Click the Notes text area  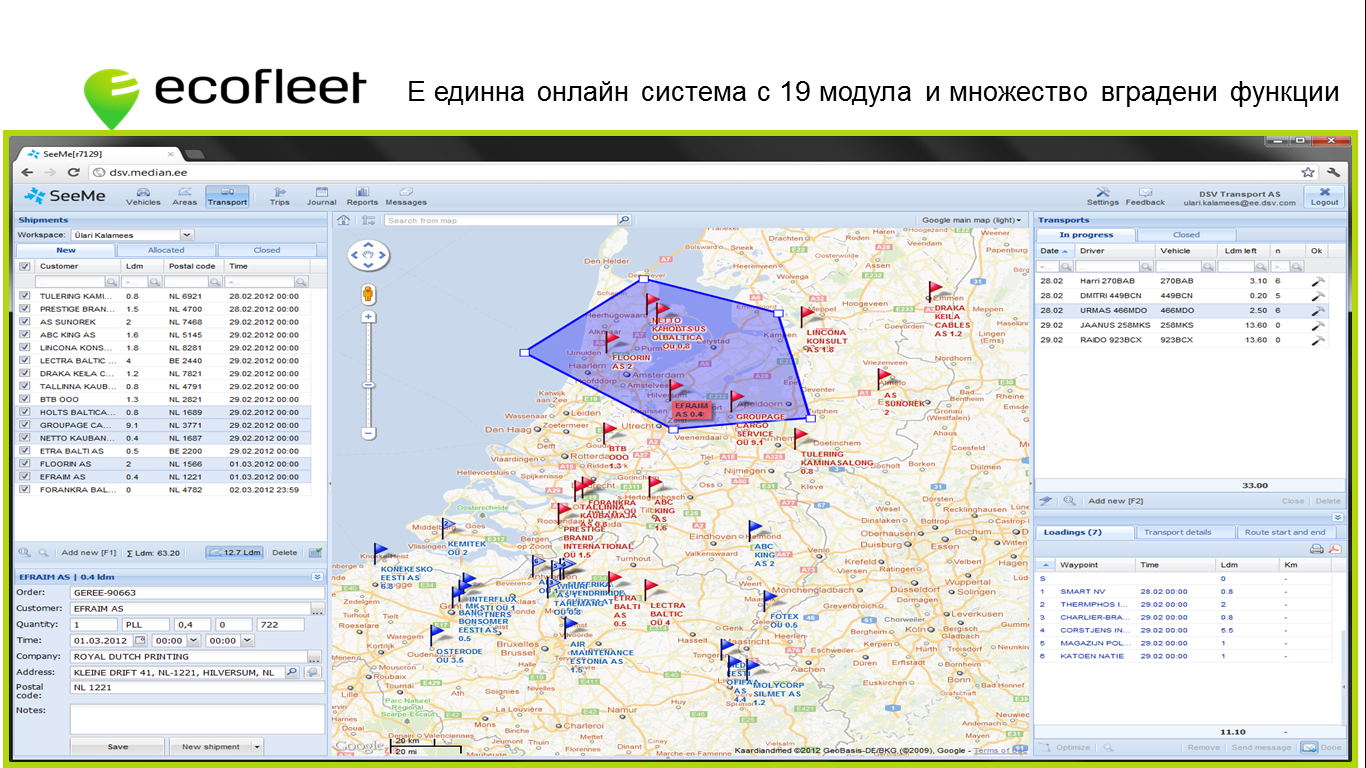point(197,719)
